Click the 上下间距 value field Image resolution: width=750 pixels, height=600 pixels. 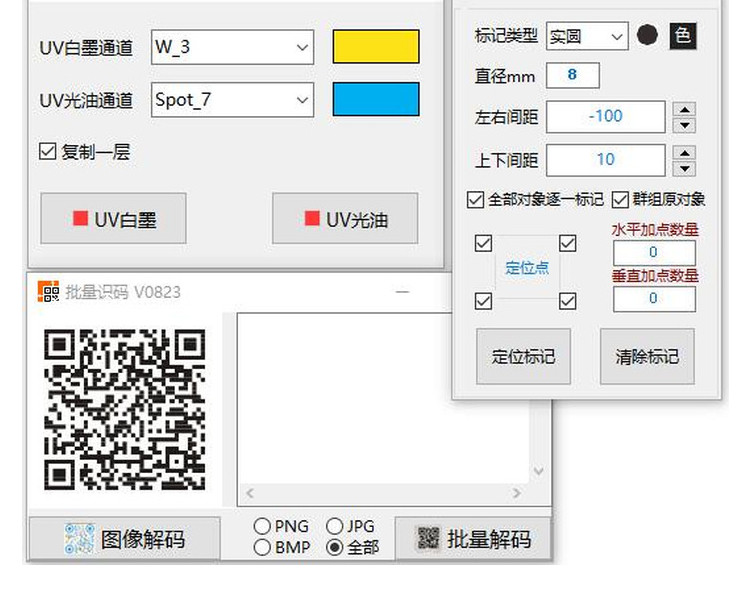(606, 160)
